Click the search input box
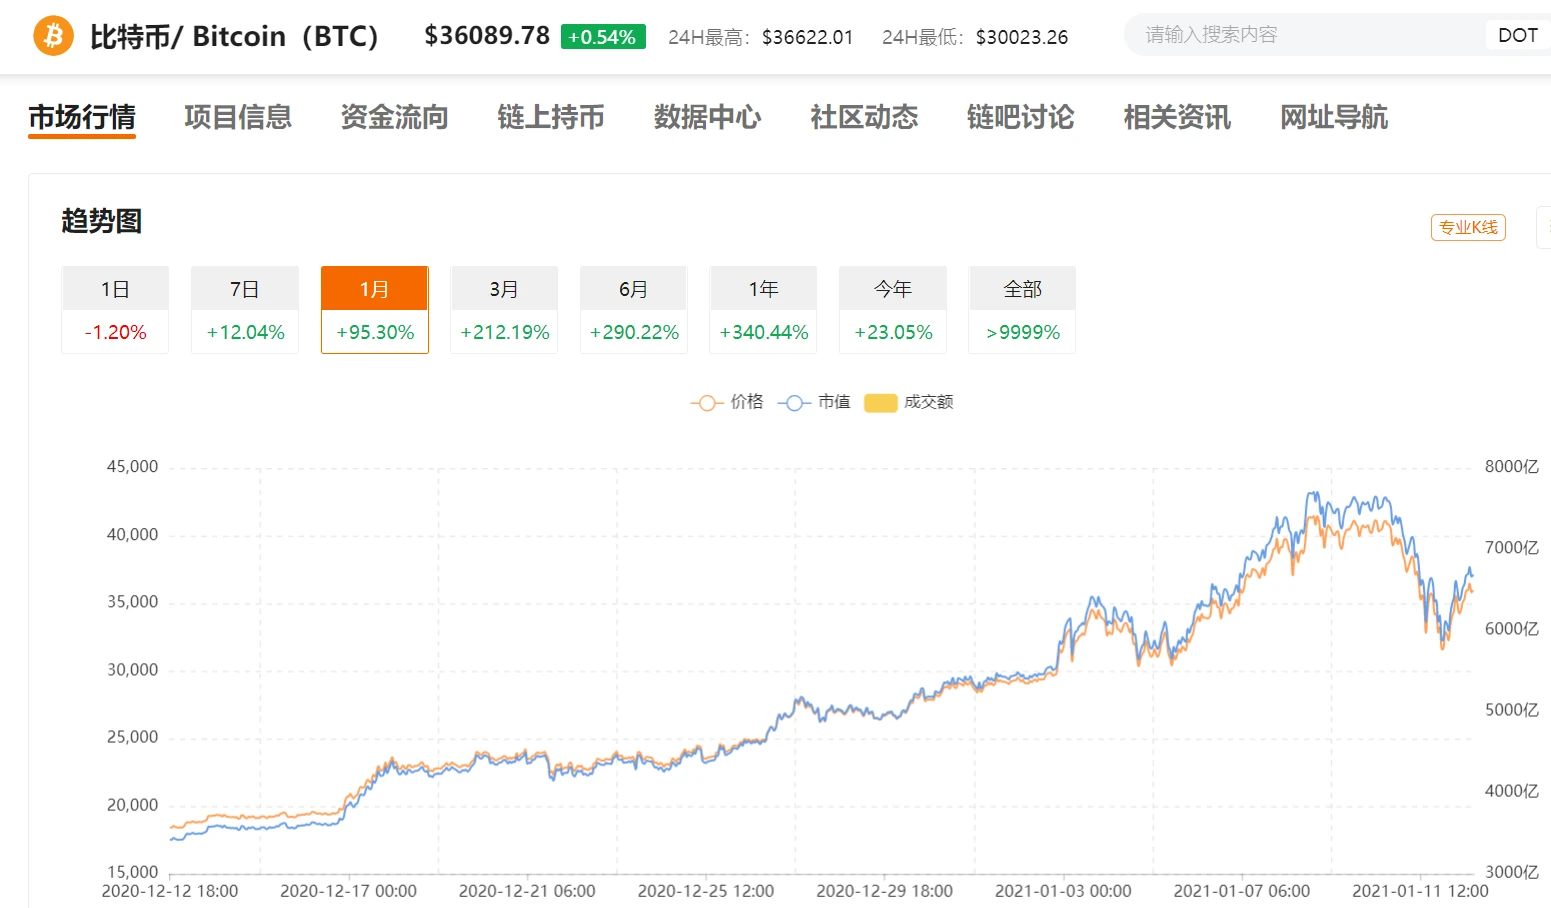This screenshot has width=1551, height=908. [1300, 35]
